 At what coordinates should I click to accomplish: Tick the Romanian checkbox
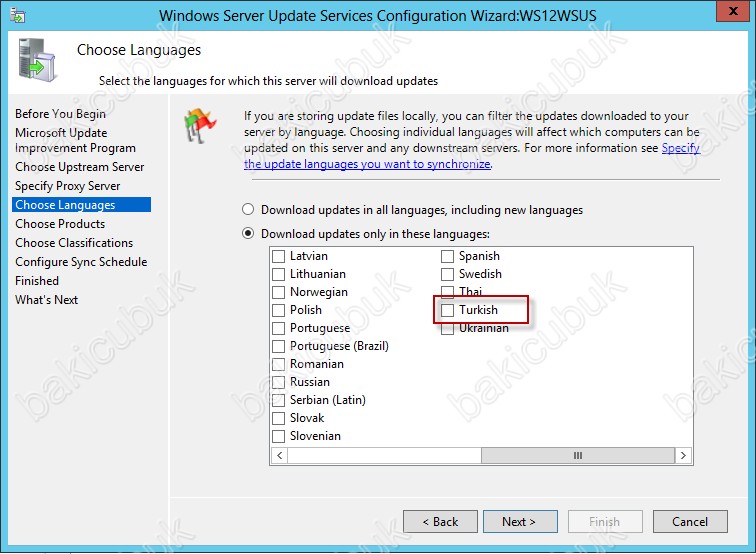pyautogui.click(x=279, y=364)
